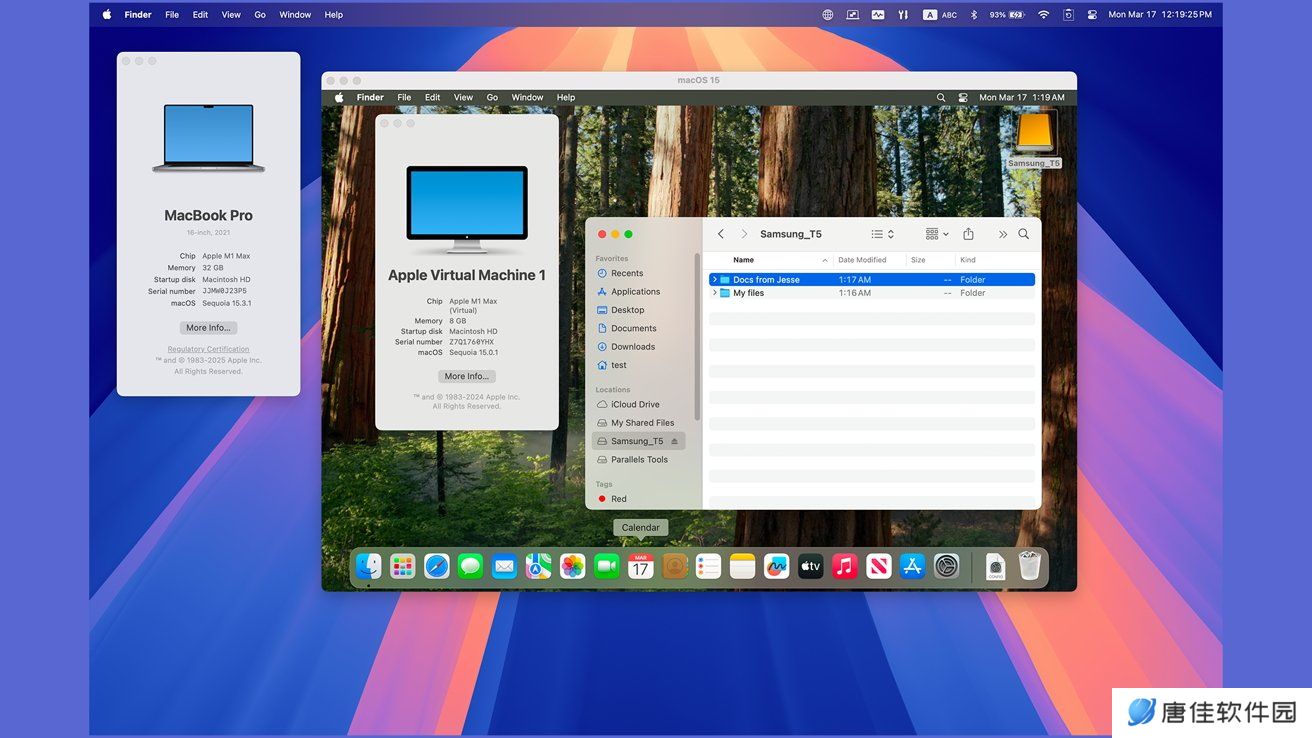Expand the My files folder

pos(714,293)
